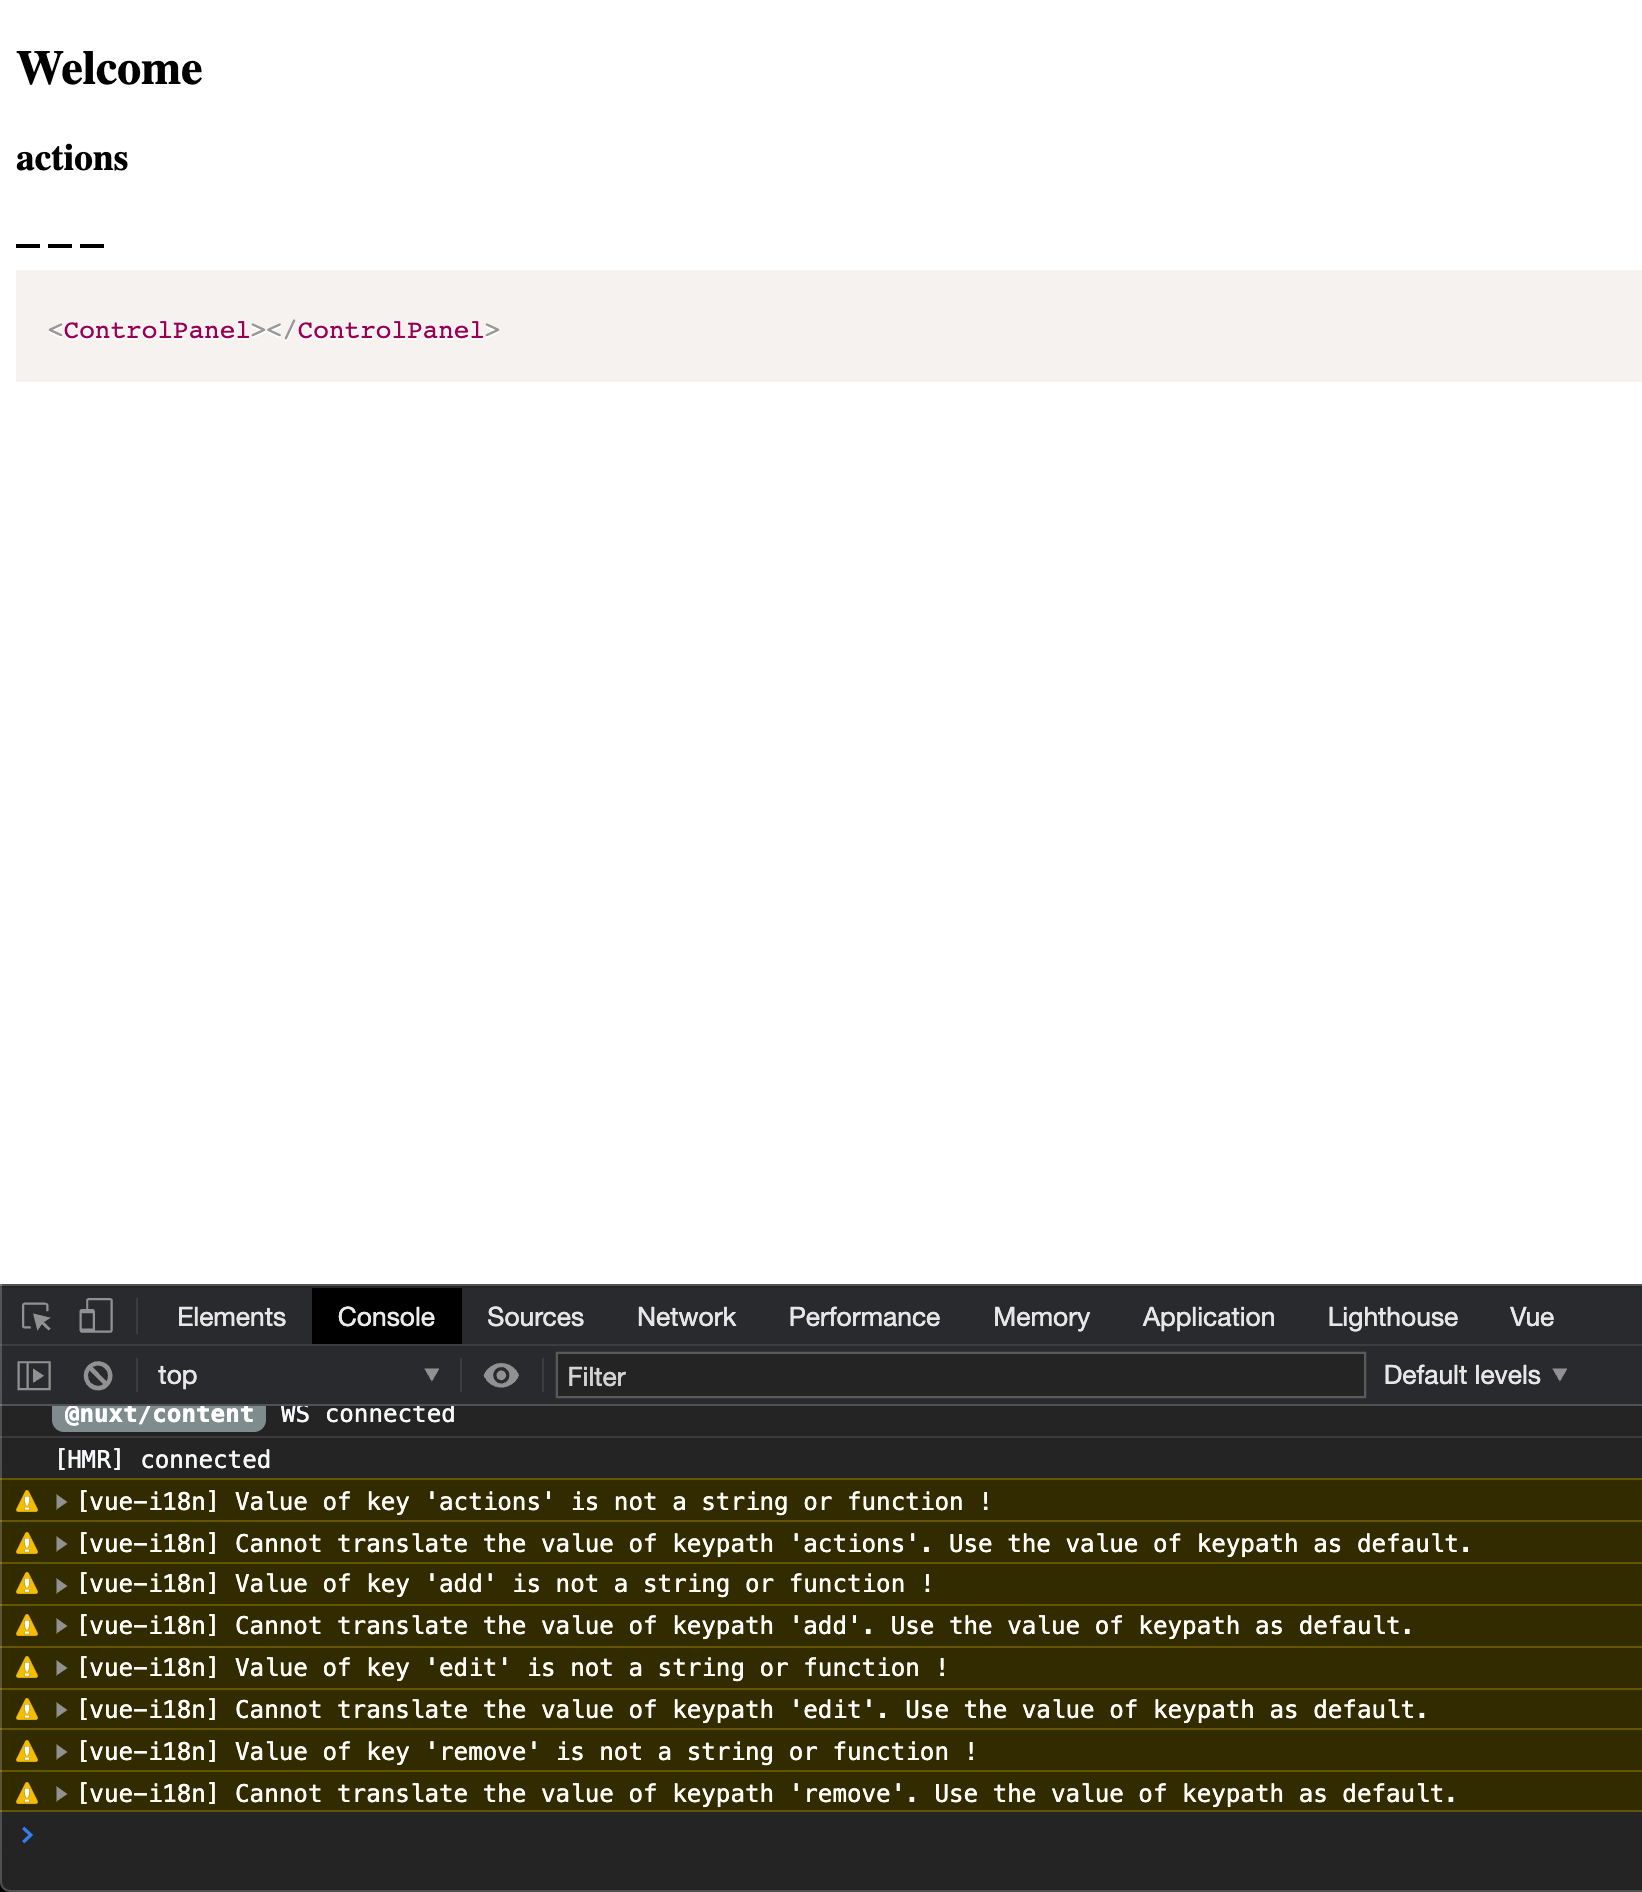Open the Vue devtools tab
This screenshot has width=1642, height=1892.
tap(1531, 1317)
